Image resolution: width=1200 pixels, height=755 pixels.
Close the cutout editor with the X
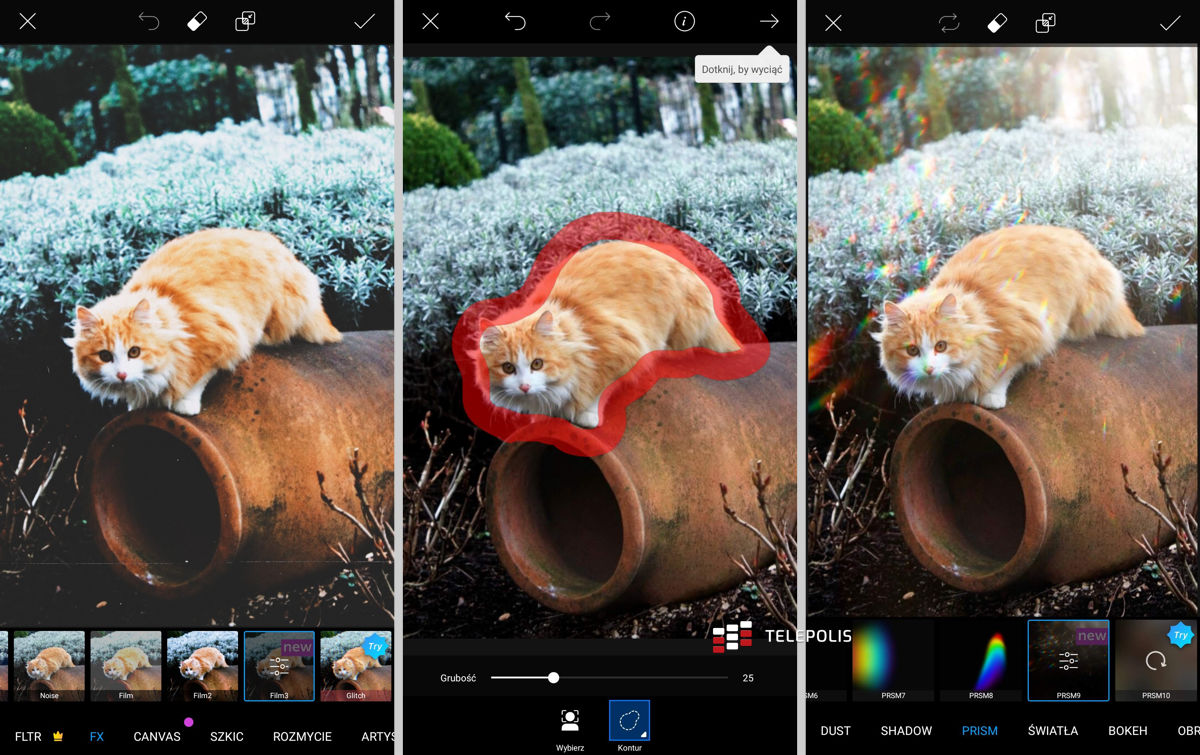tap(430, 22)
